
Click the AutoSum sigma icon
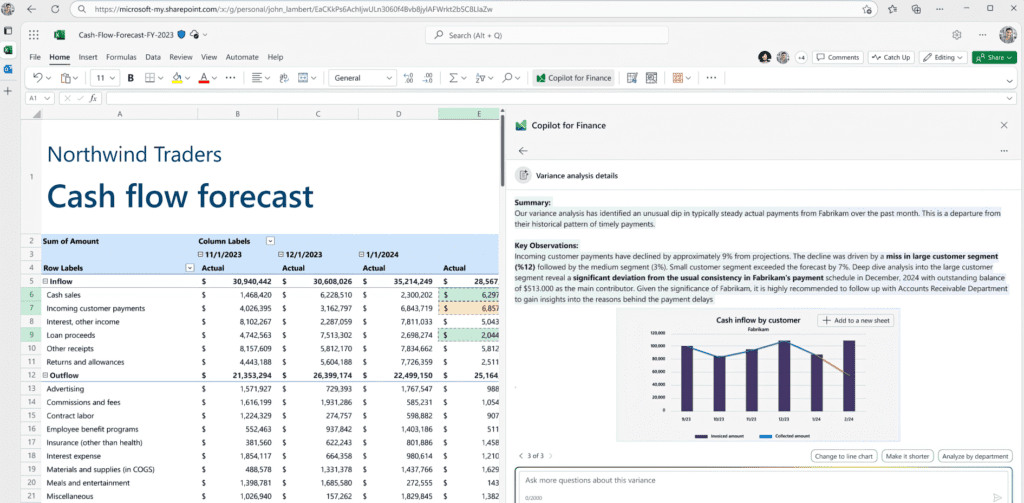click(x=453, y=78)
